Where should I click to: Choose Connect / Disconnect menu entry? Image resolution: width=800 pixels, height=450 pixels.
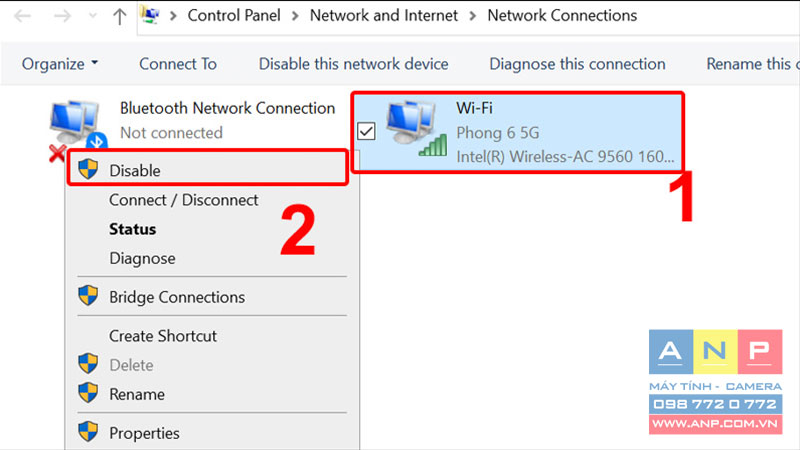click(x=184, y=200)
